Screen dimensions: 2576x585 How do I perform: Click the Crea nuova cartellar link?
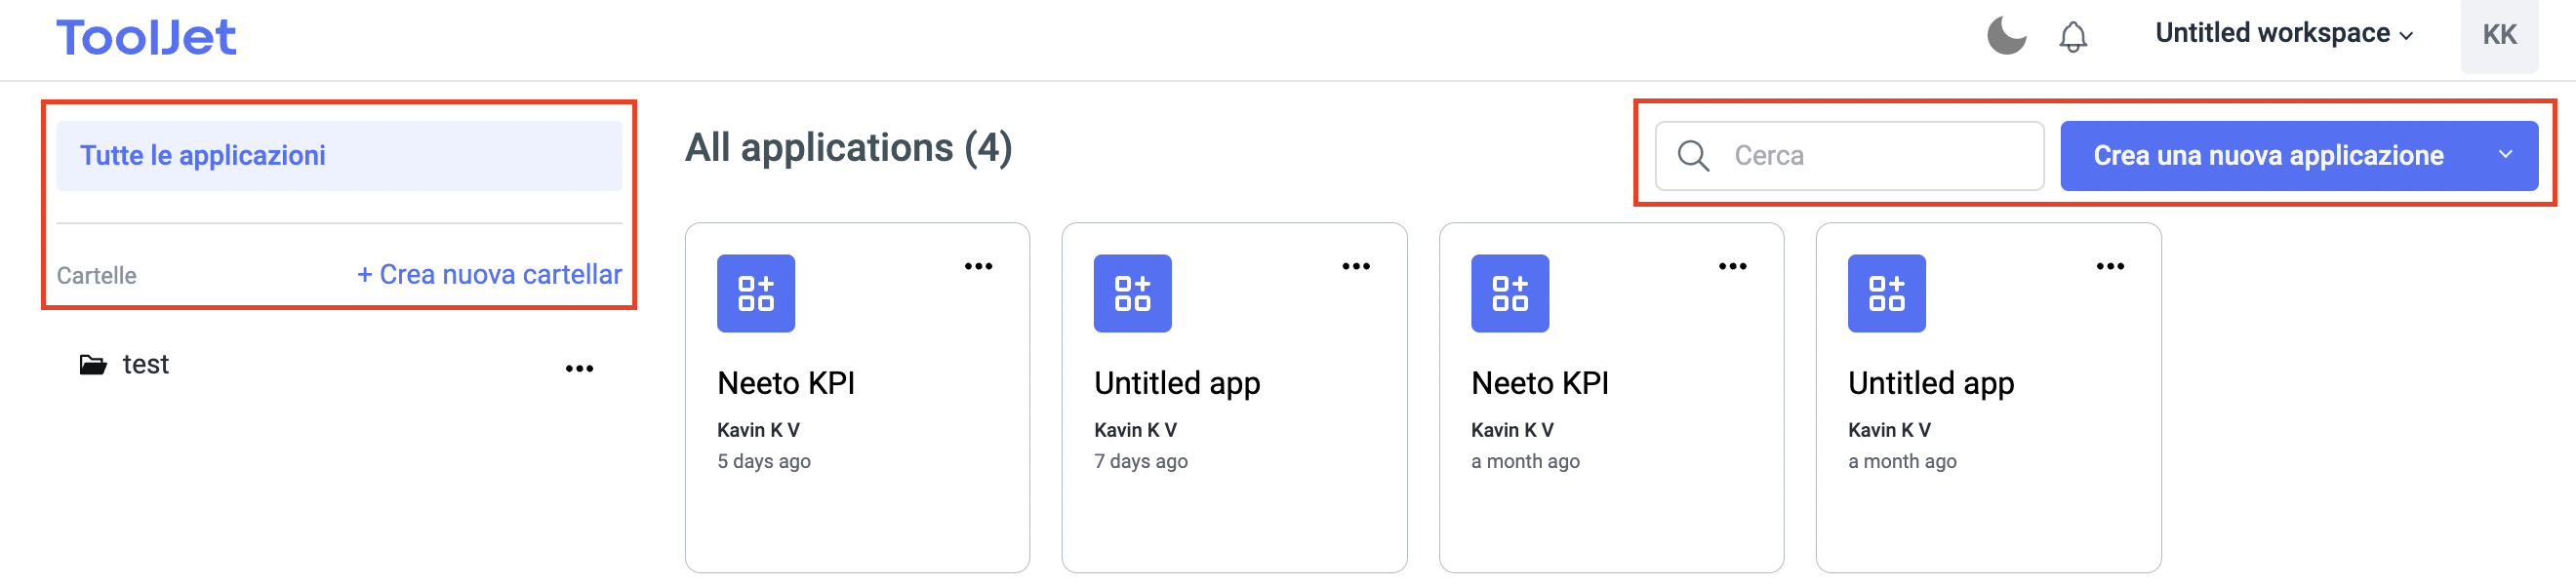[x=489, y=275]
